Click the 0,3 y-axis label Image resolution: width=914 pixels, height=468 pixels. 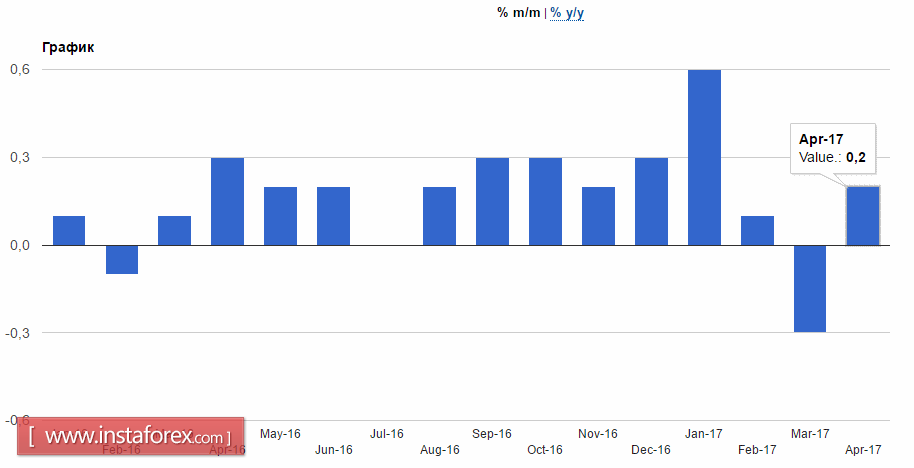[20, 157]
